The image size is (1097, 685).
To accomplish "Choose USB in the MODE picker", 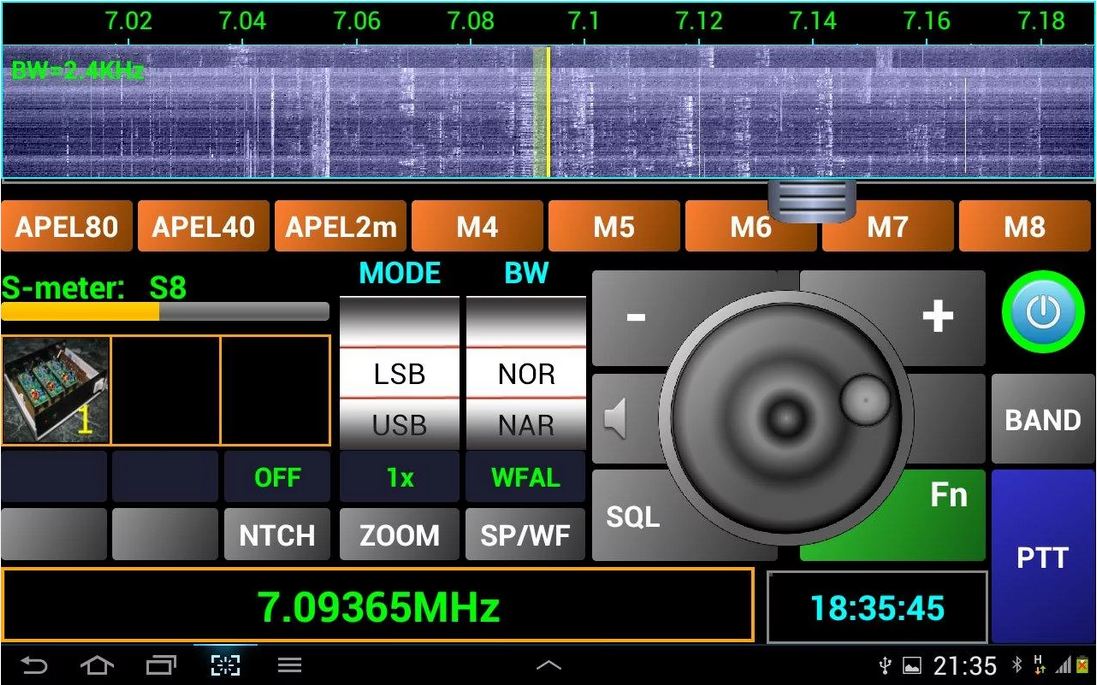I will [399, 424].
